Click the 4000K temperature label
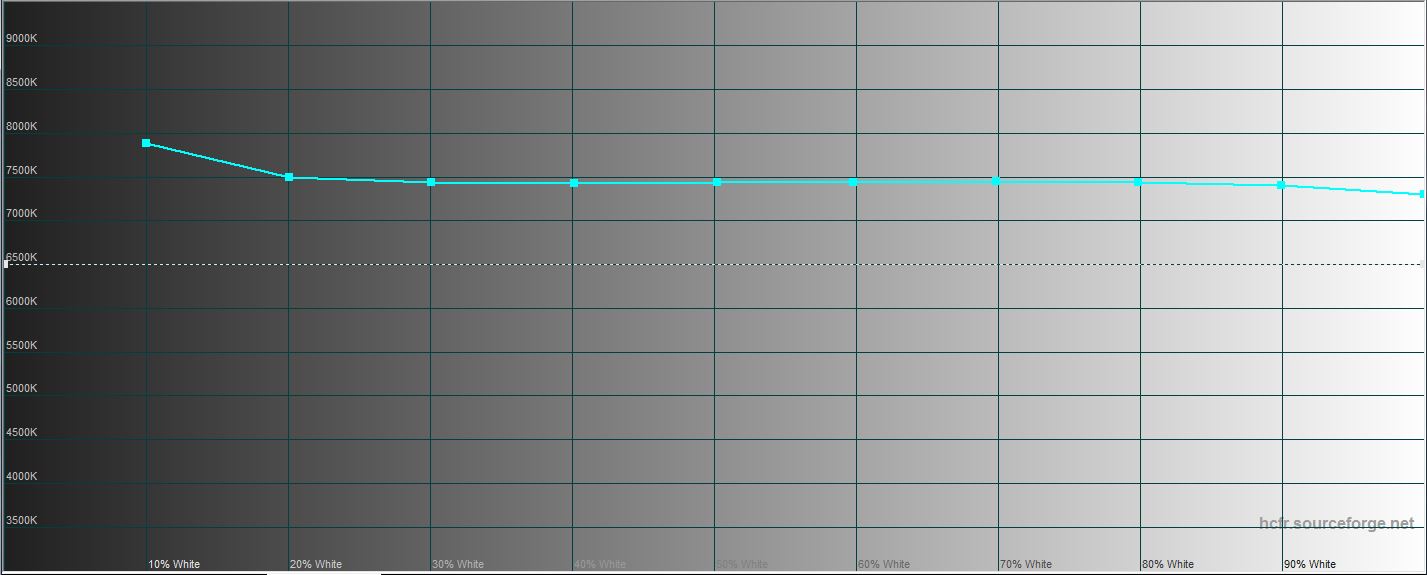 click(22, 476)
